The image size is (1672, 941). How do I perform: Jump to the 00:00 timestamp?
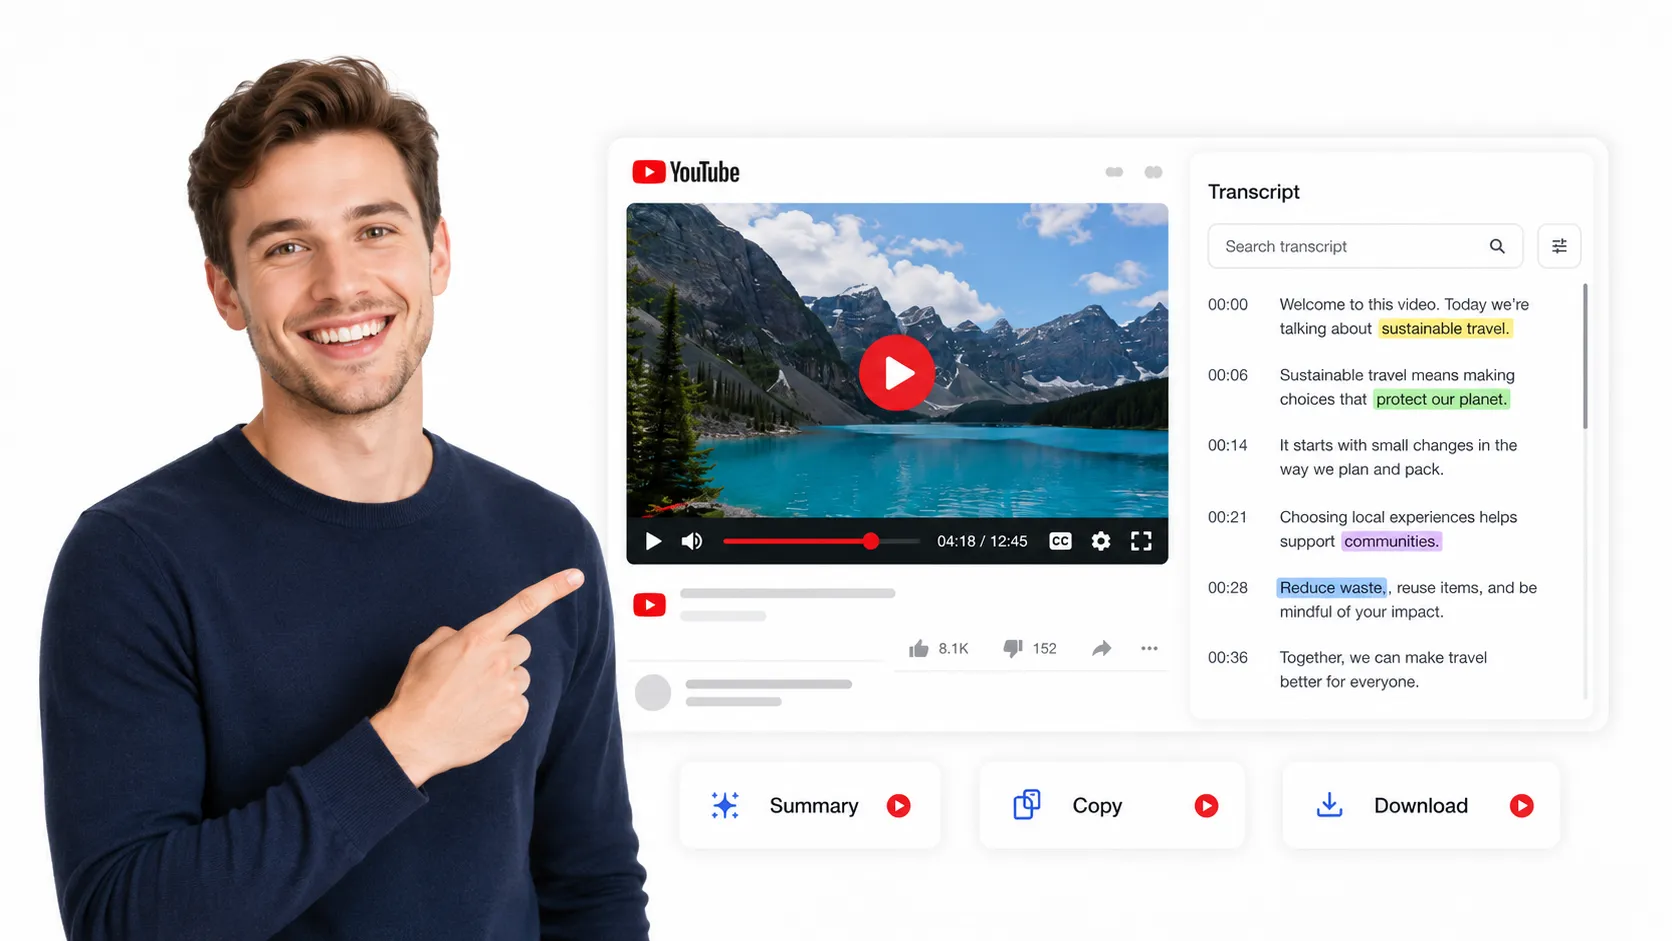[x=1228, y=305]
